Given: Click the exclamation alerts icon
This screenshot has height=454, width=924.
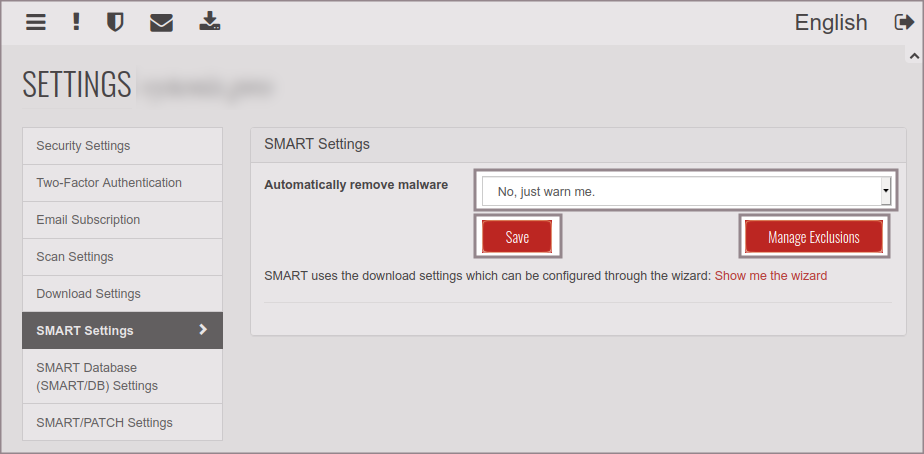Looking at the screenshot, I should tap(76, 22).
